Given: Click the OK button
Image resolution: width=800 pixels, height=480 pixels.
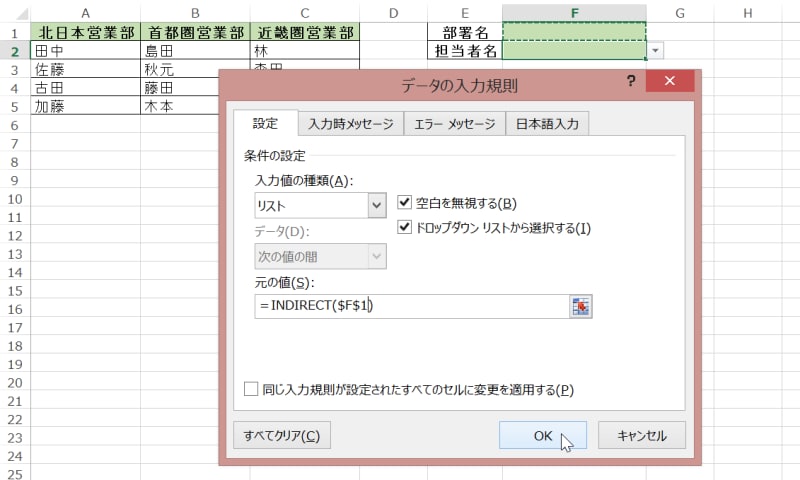Looking at the screenshot, I should [543, 435].
